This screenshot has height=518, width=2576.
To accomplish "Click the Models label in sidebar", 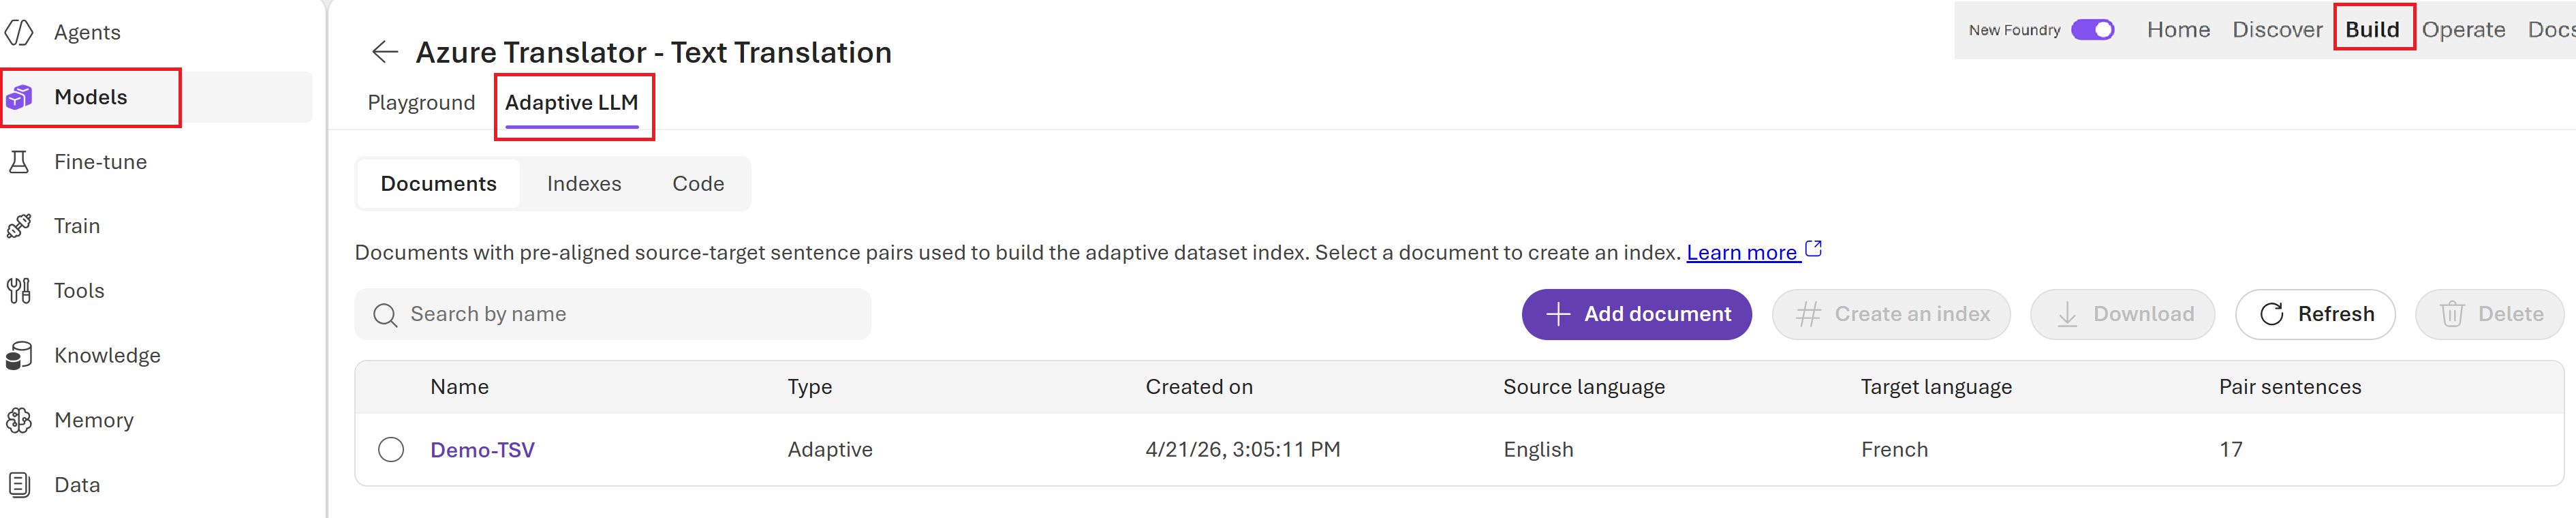I will click(91, 97).
